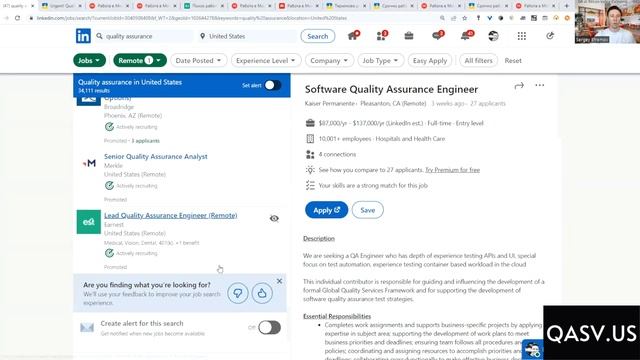Open the Earnest company logo
640x360 pixels.
89,222
